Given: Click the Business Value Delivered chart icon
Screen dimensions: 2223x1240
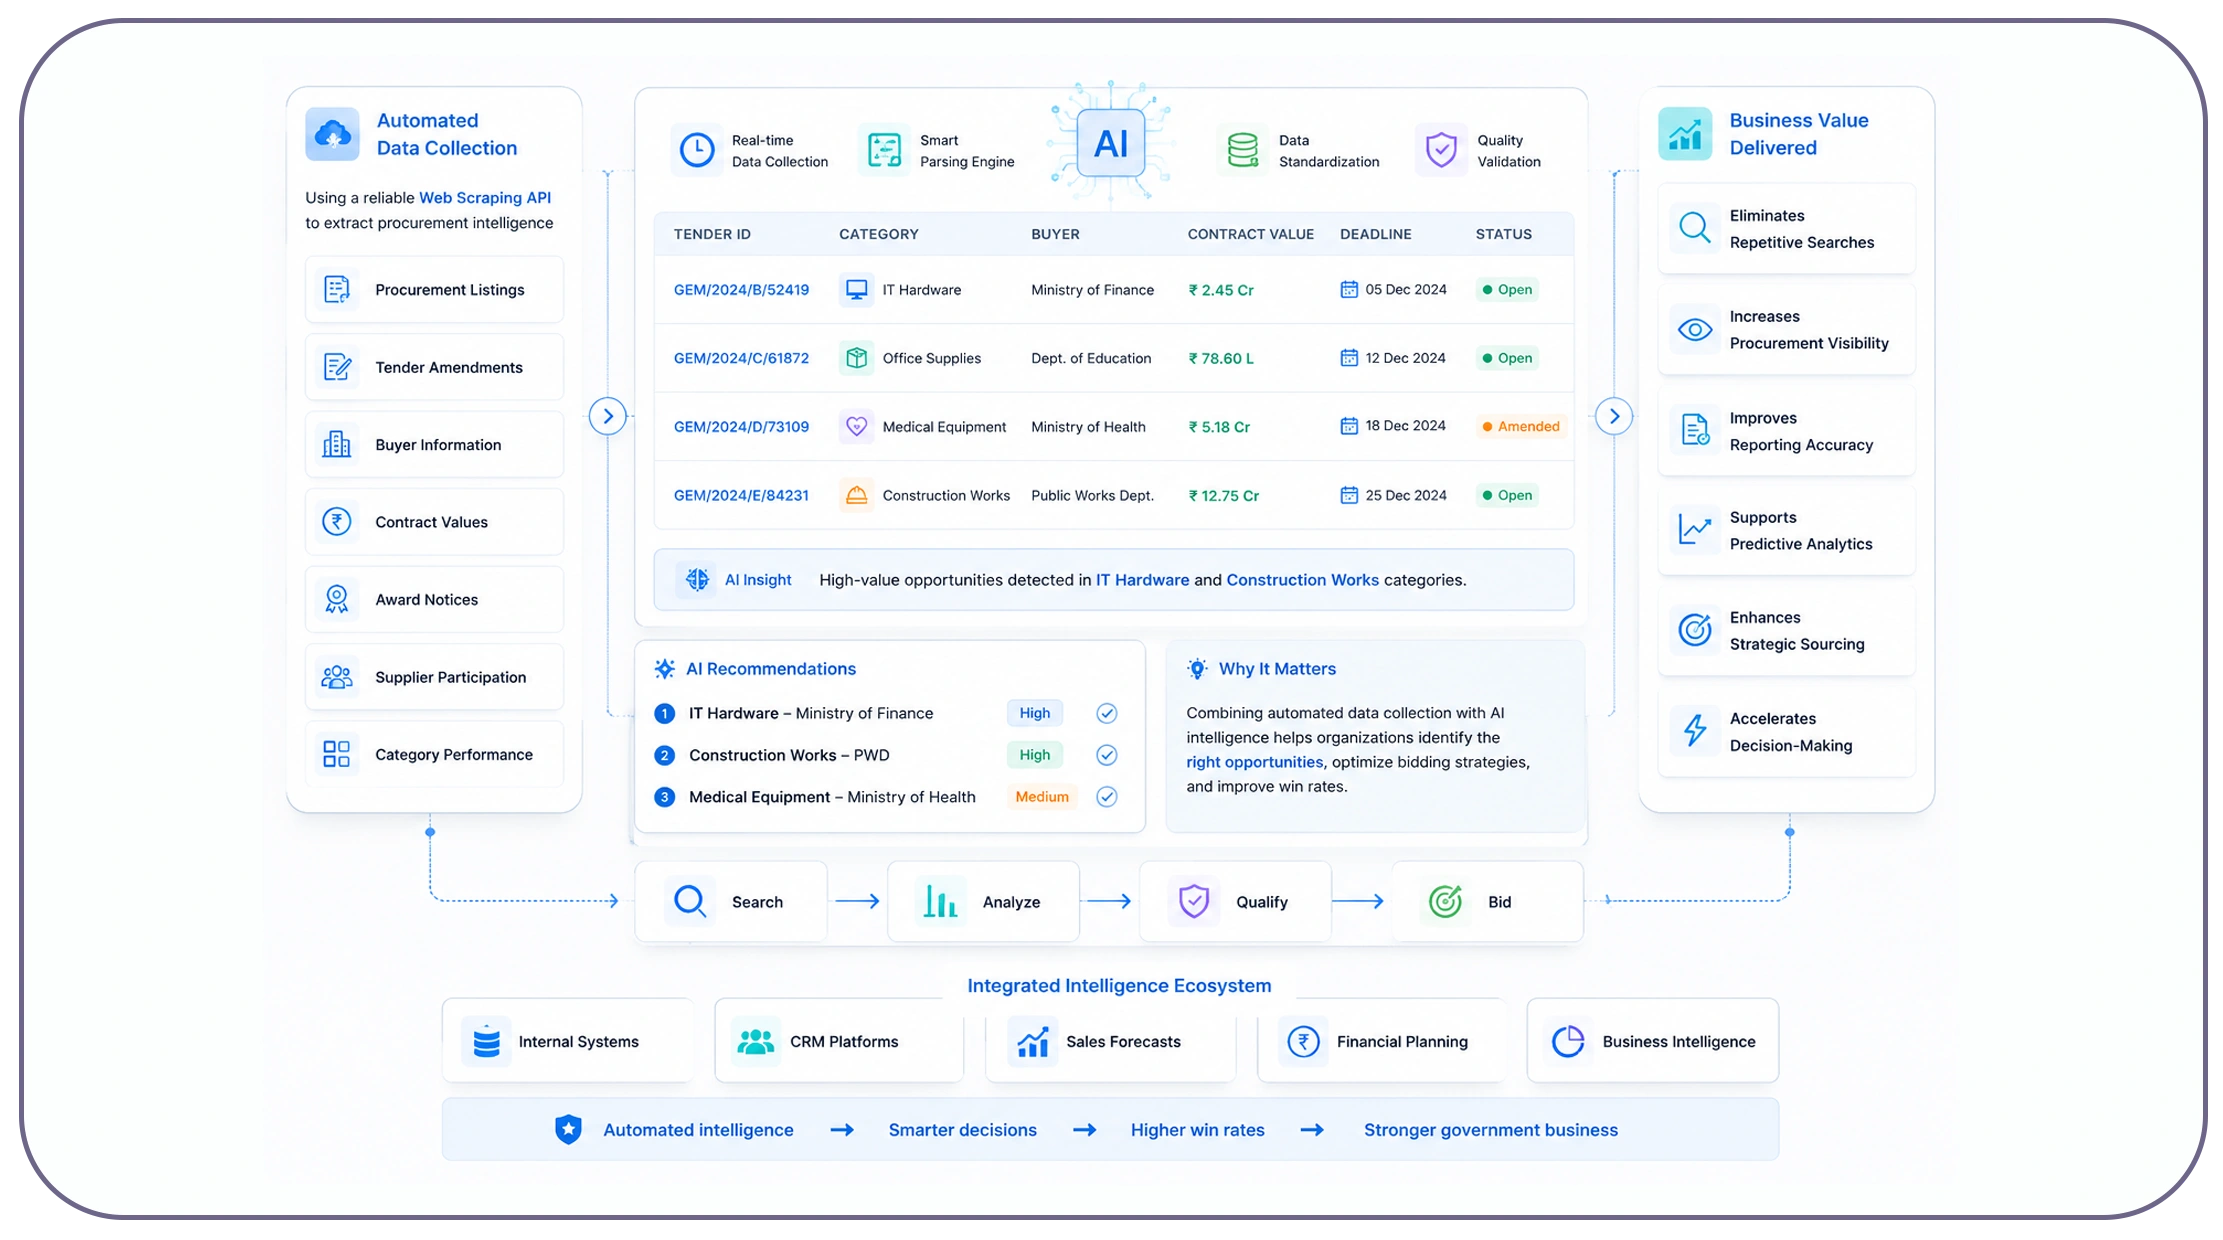Looking at the screenshot, I should 1685,134.
